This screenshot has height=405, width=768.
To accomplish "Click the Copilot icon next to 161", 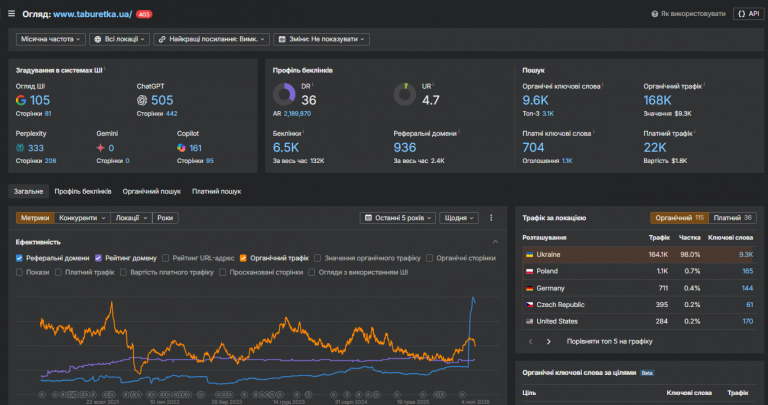I will point(181,148).
